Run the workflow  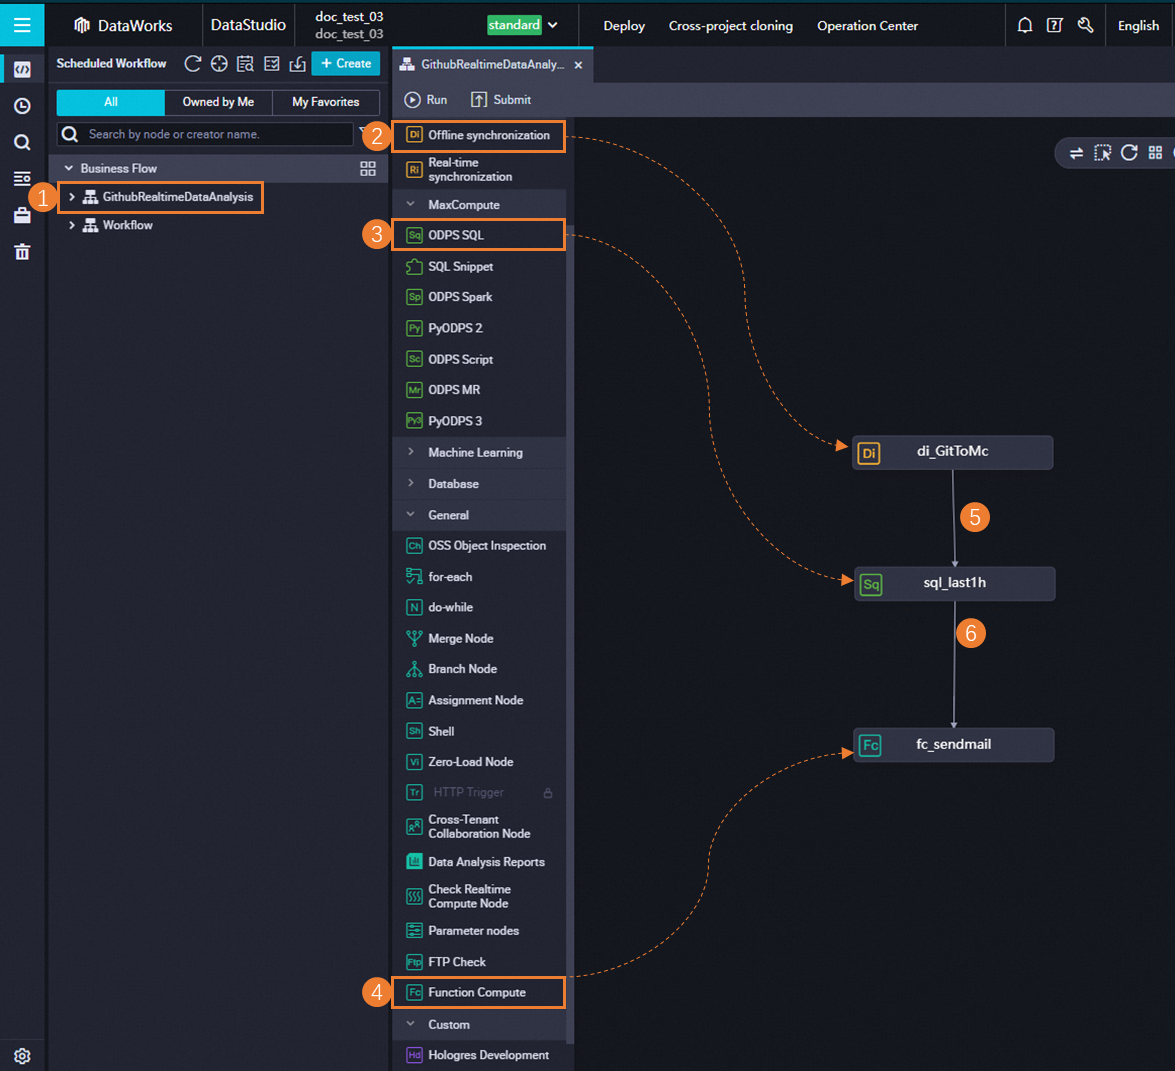coord(426,100)
